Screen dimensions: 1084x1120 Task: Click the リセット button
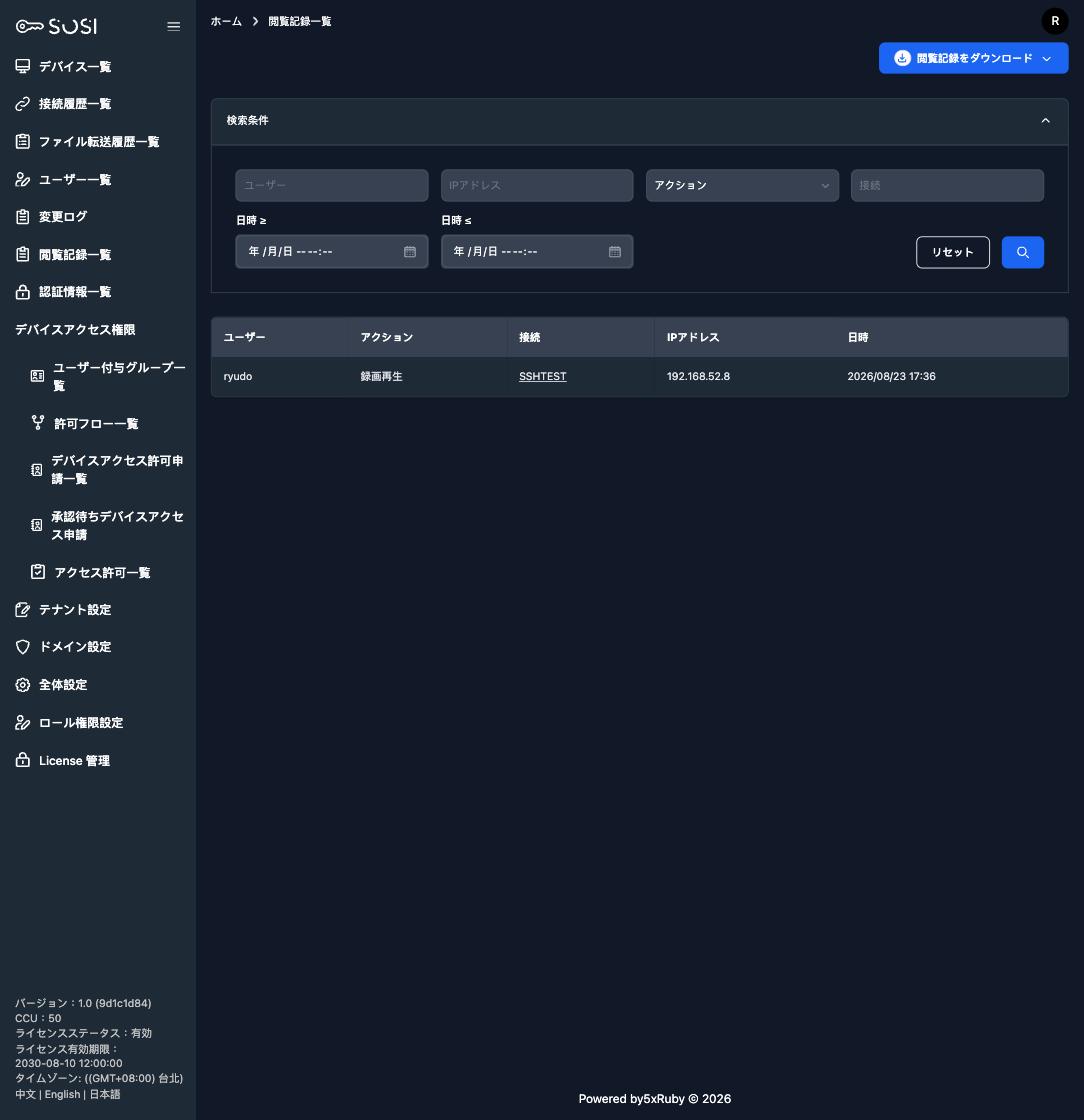click(x=953, y=252)
